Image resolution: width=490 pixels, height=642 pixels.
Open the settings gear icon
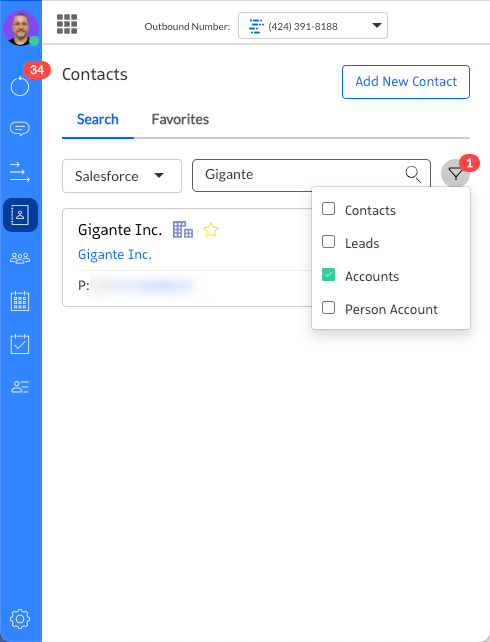click(x=20, y=619)
